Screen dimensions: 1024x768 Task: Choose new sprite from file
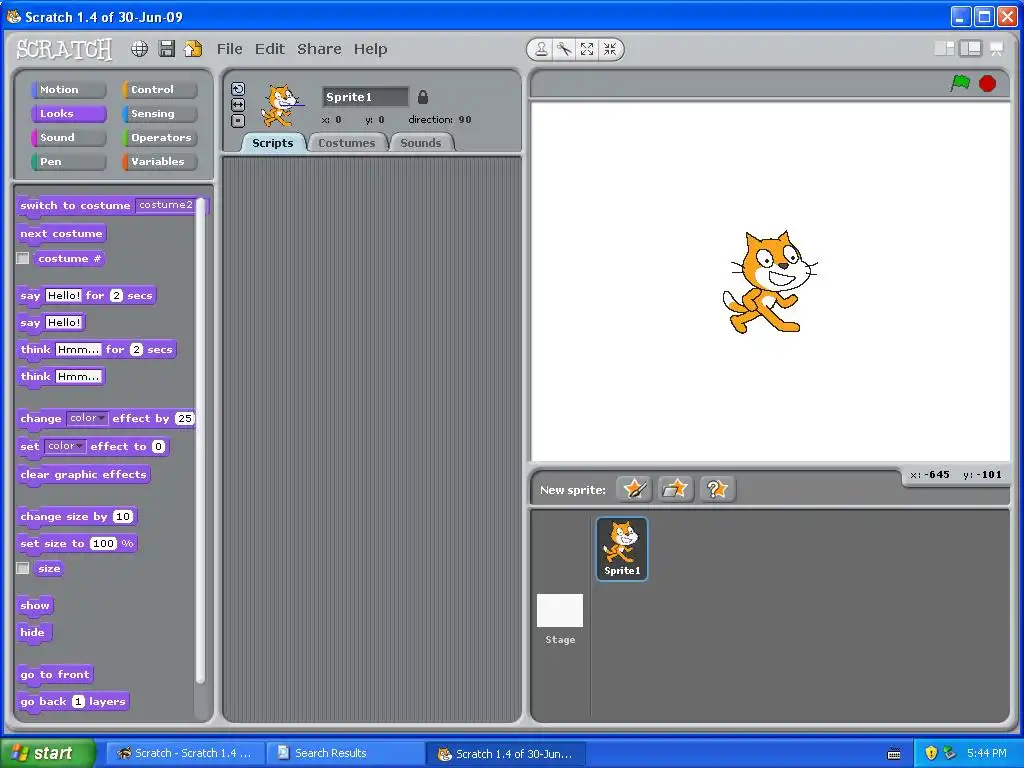point(675,488)
